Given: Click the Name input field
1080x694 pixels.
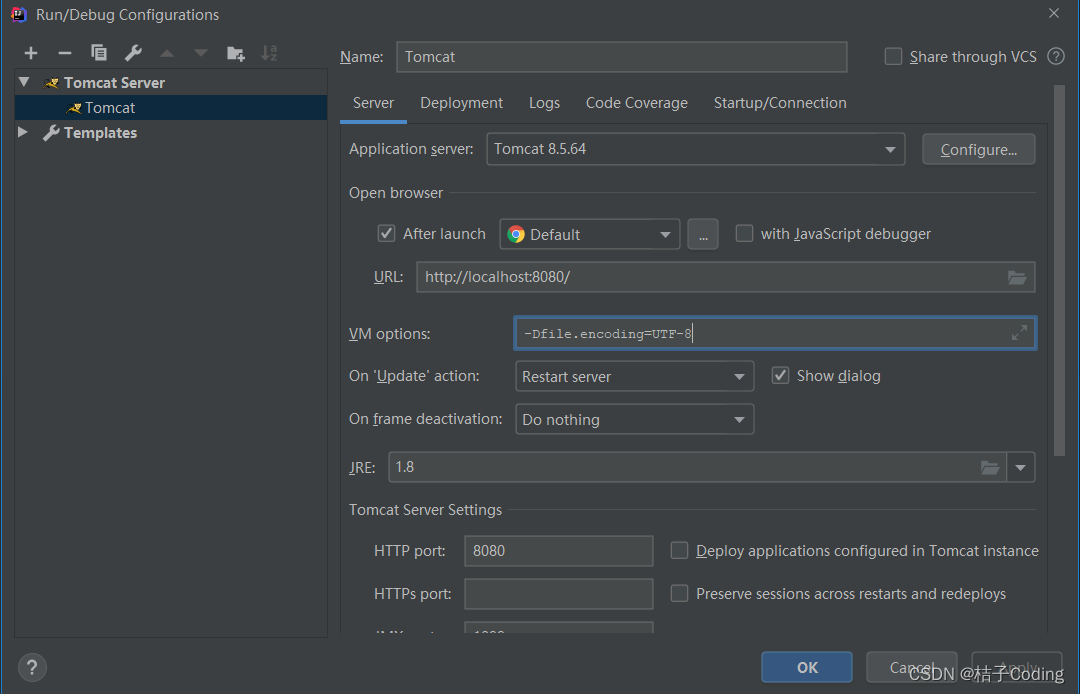Looking at the screenshot, I should tap(622, 56).
